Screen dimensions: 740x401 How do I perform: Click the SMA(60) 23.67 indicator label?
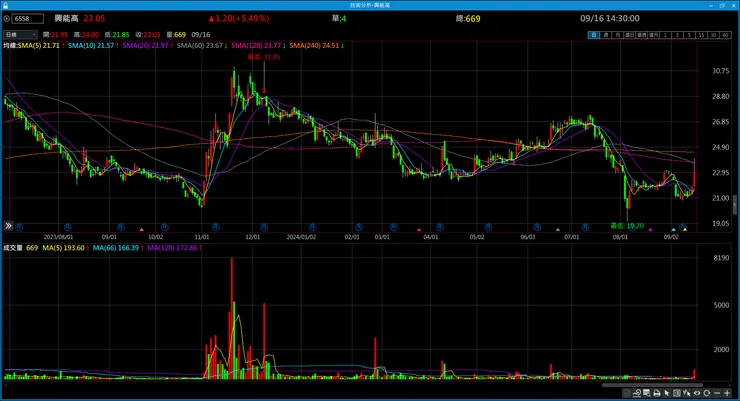point(200,46)
